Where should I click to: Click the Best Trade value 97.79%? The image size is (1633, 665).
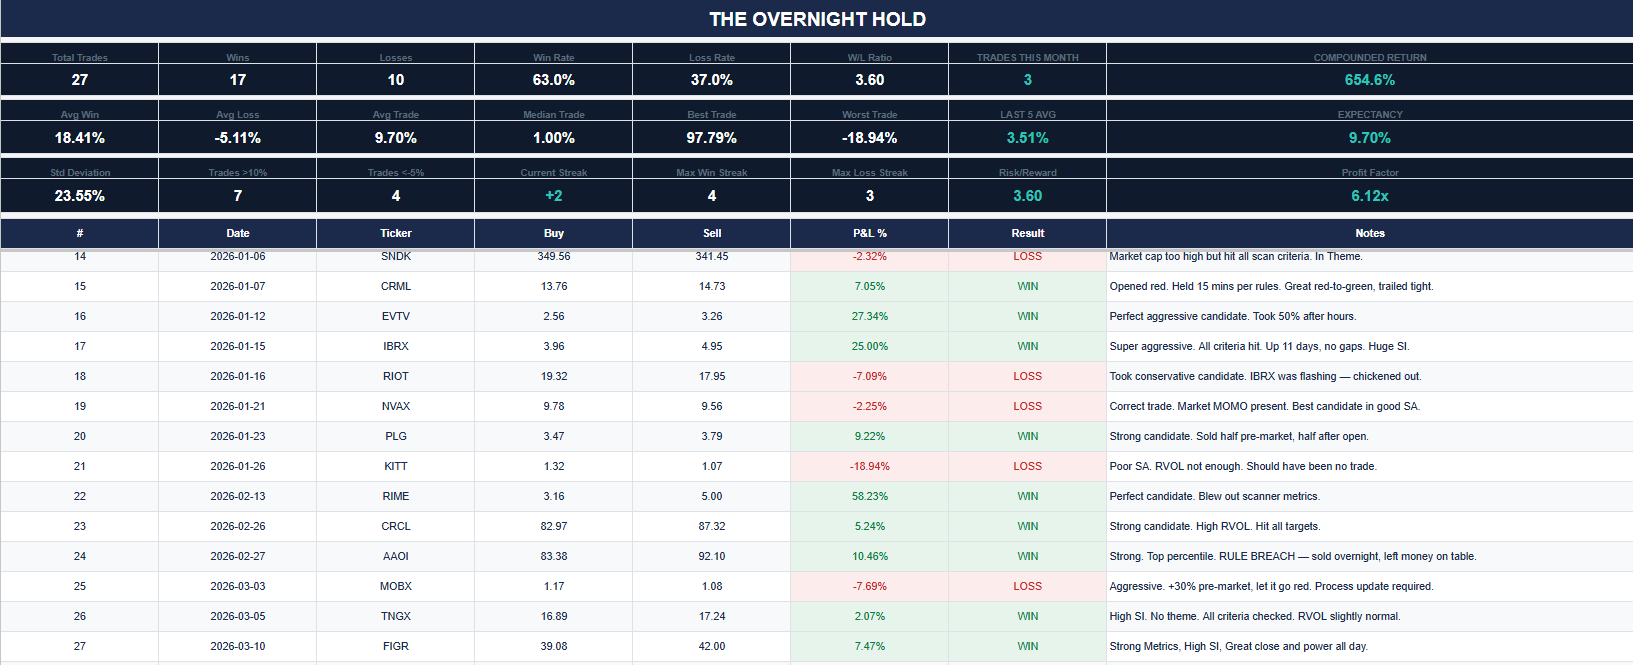711,138
